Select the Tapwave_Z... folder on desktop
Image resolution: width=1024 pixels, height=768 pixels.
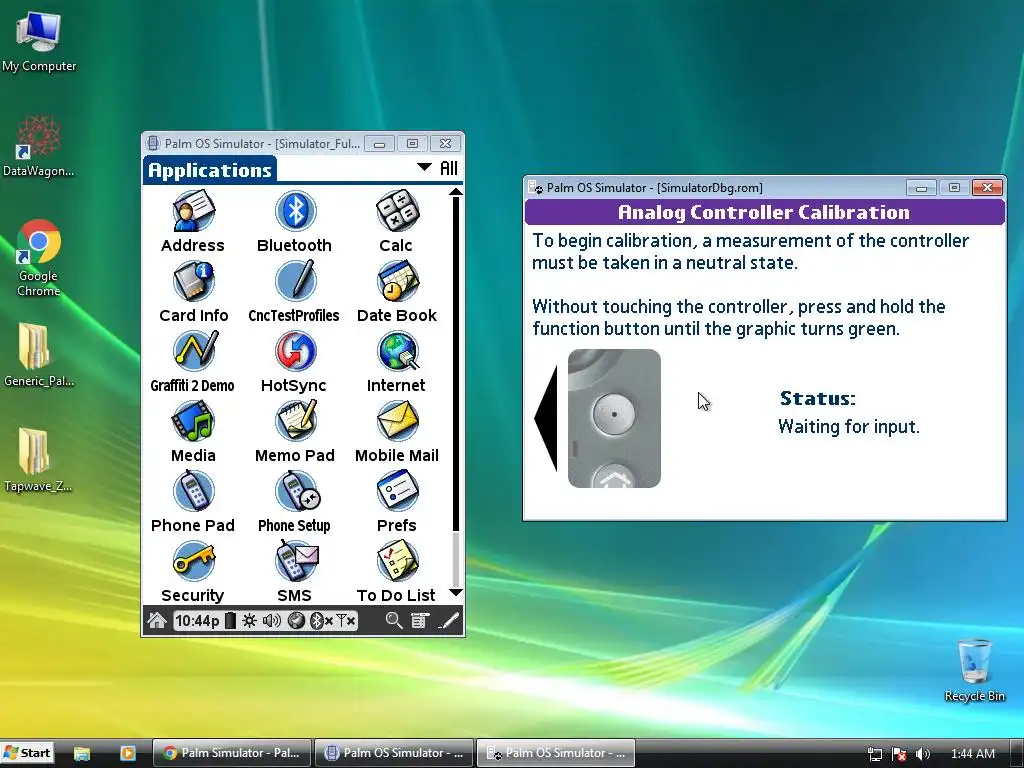click(x=39, y=460)
